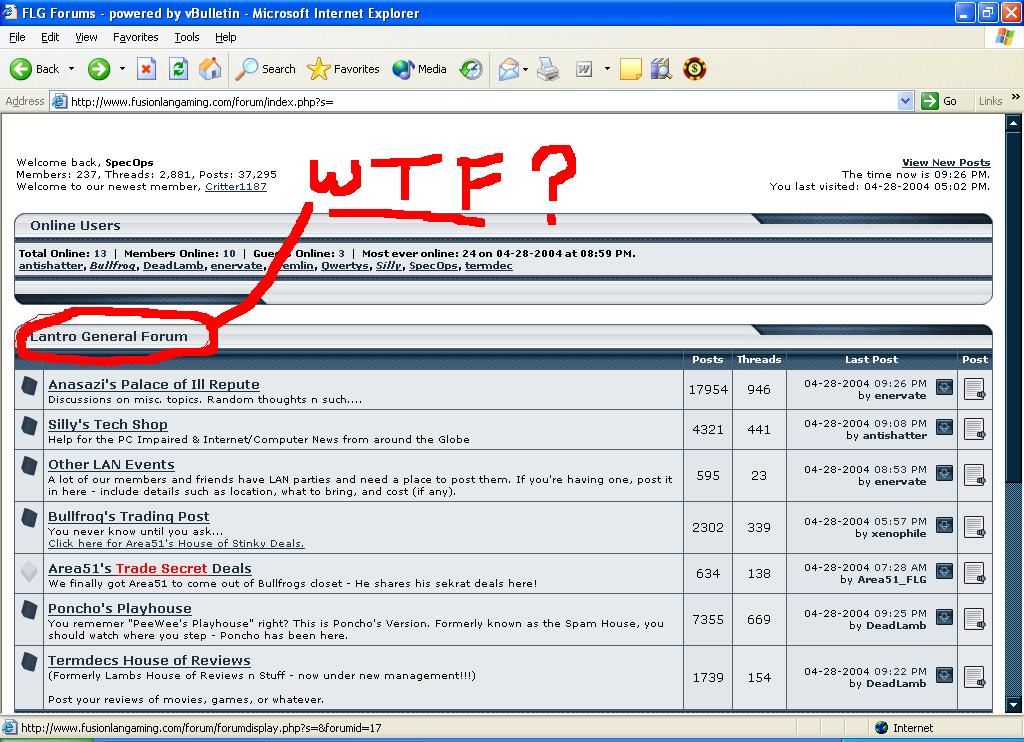This screenshot has height=742, width=1024.
Task: Open the Favorites star button
Action: [x=344, y=69]
